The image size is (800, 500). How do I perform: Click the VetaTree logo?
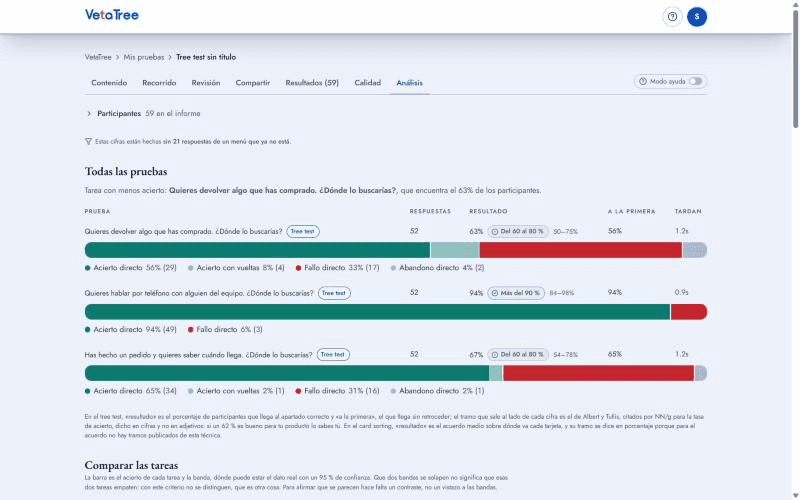tap(112, 15)
